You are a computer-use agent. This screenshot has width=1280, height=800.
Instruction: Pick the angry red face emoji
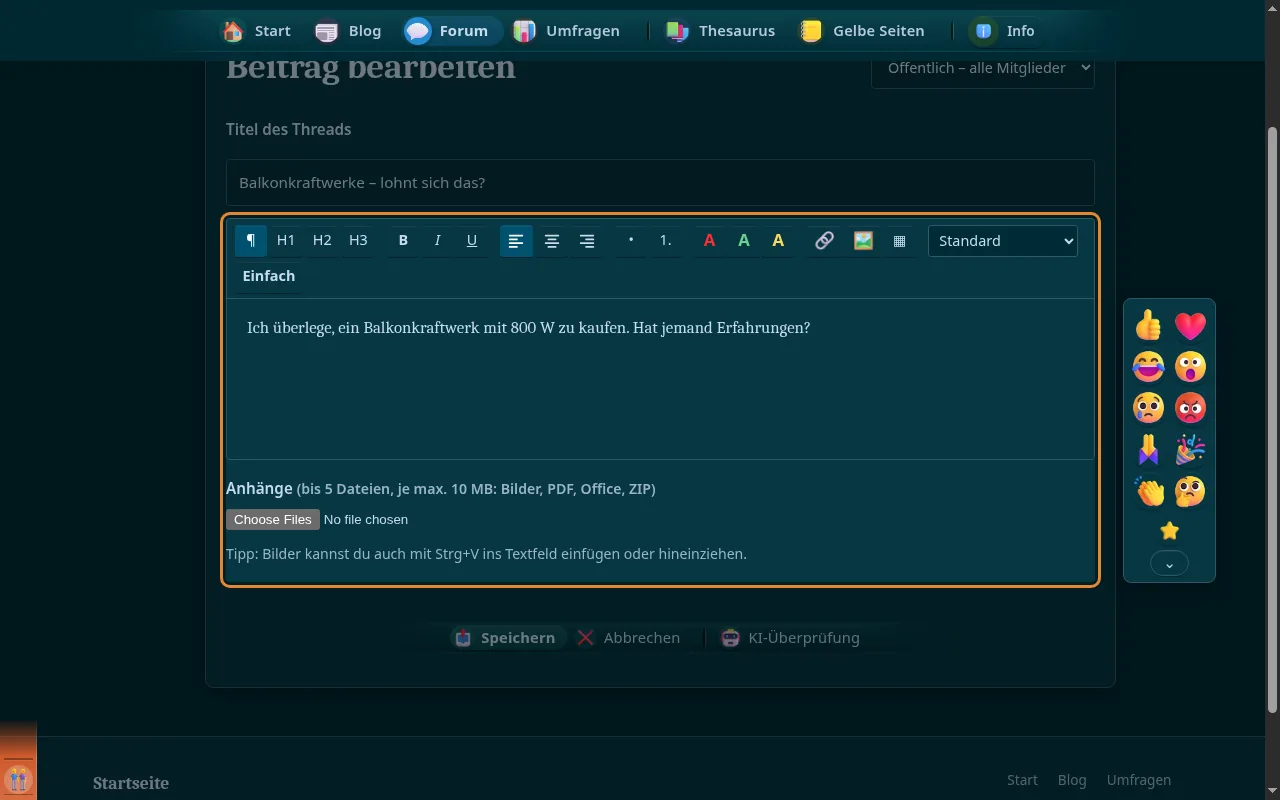(1190, 408)
